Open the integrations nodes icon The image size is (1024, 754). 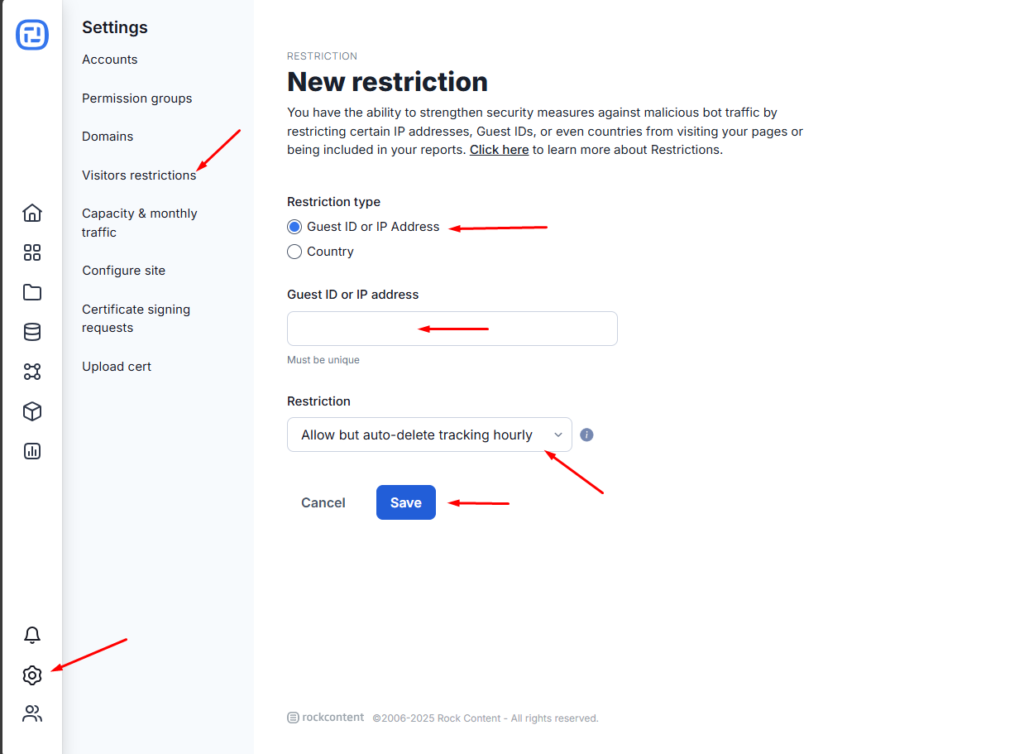(x=32, y=371)
